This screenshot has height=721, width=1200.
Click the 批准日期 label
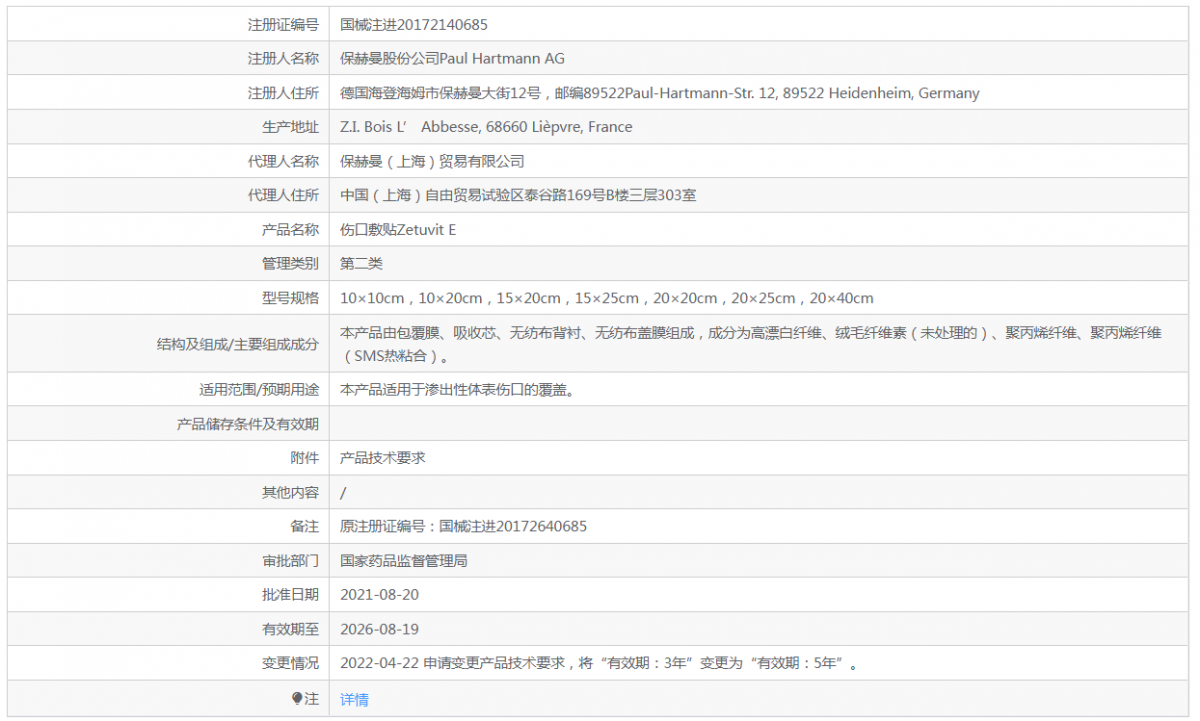click(290, 595)
